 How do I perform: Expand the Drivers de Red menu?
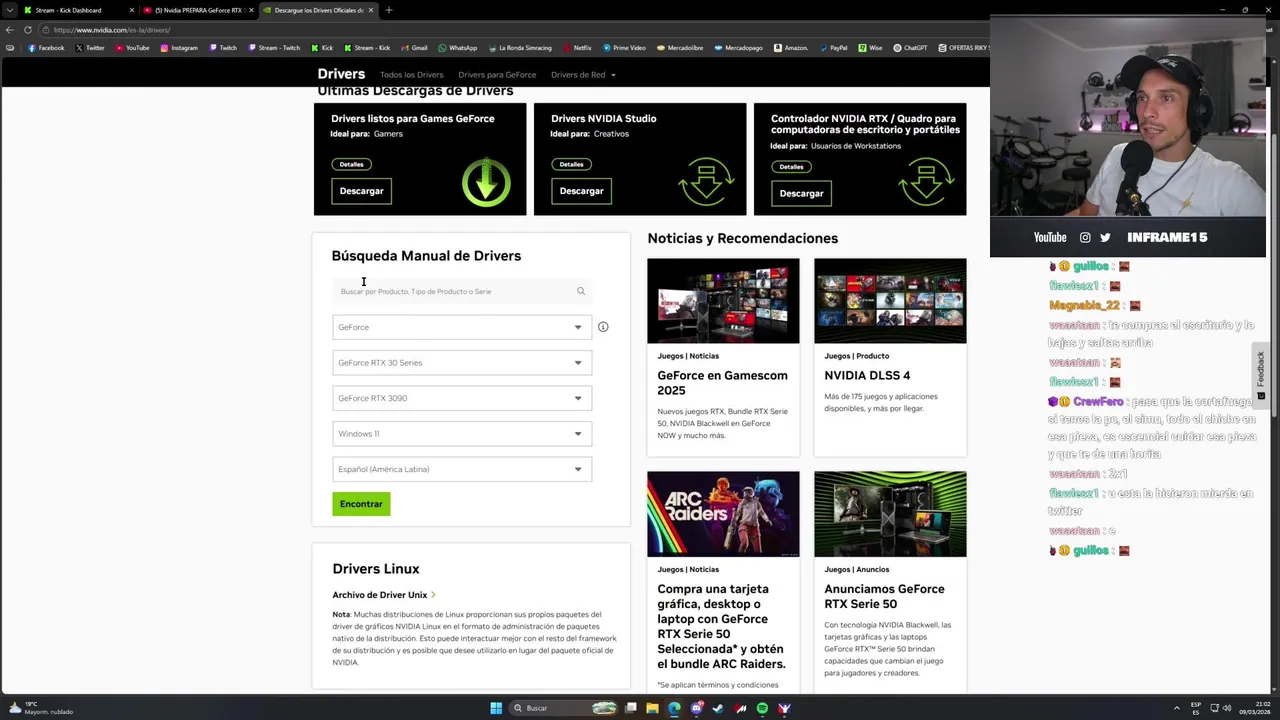[x=583, y=75]
